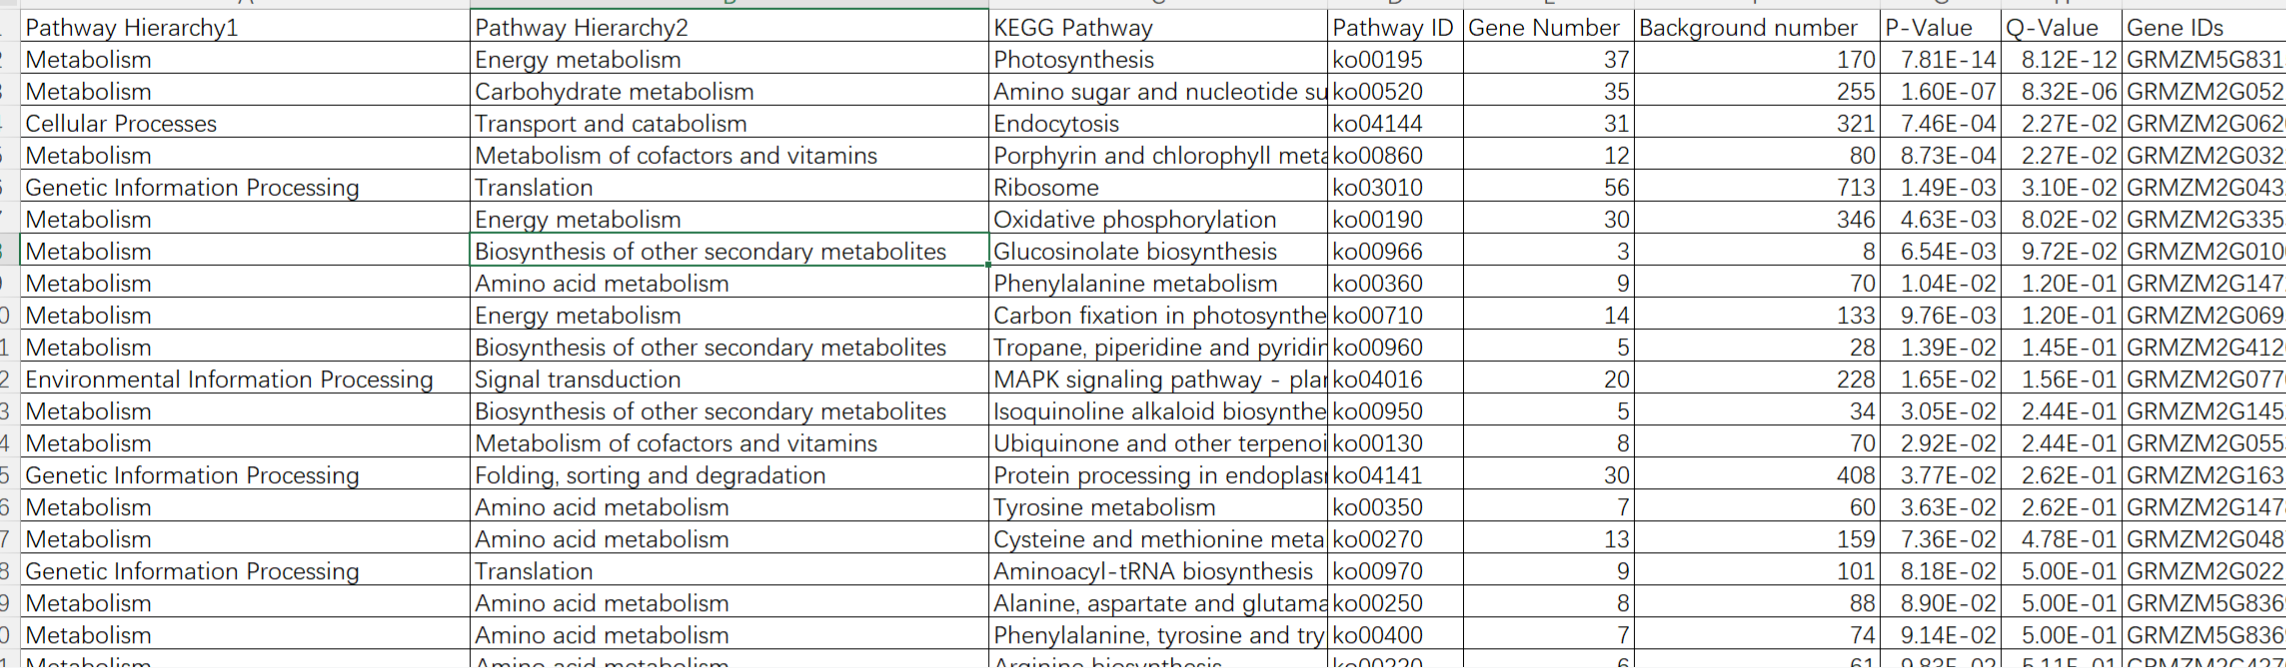Click the P-Value header cell
Viewport: 2286px width, 668px height.
pos(1939,27)
